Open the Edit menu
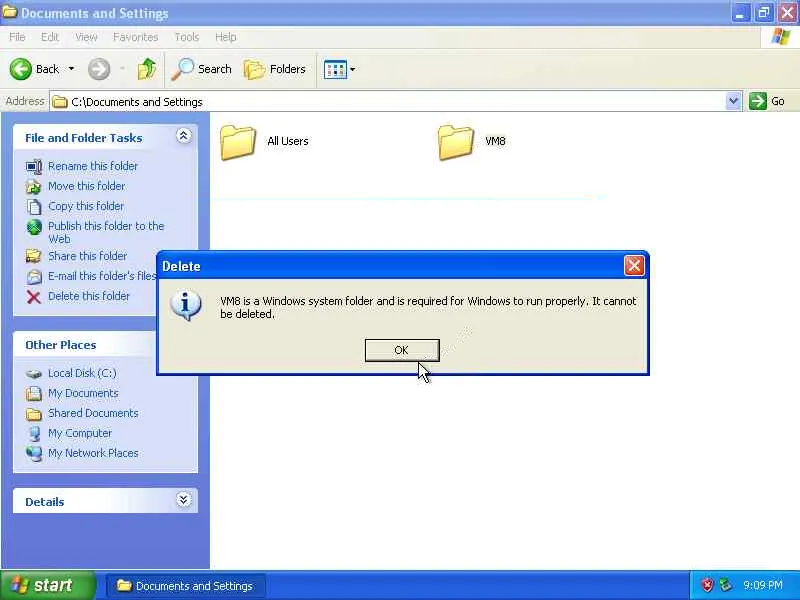800x600 pixels. pos(50,37)
